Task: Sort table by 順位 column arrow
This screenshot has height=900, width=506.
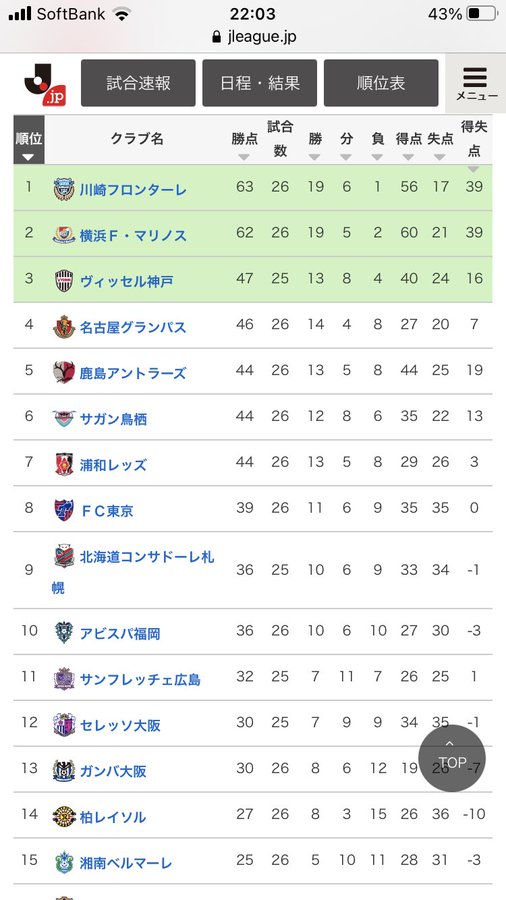Action: click(x=29, y=157)
